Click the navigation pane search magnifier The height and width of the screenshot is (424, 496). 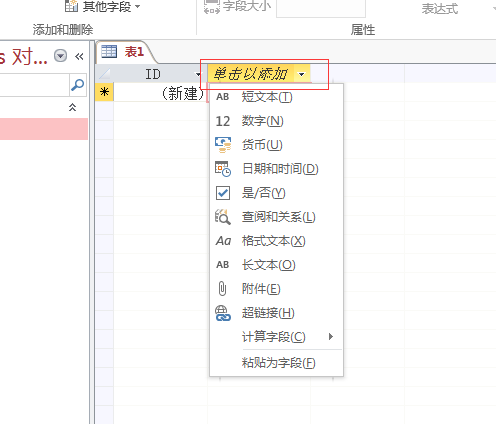(x=77, y=85)
